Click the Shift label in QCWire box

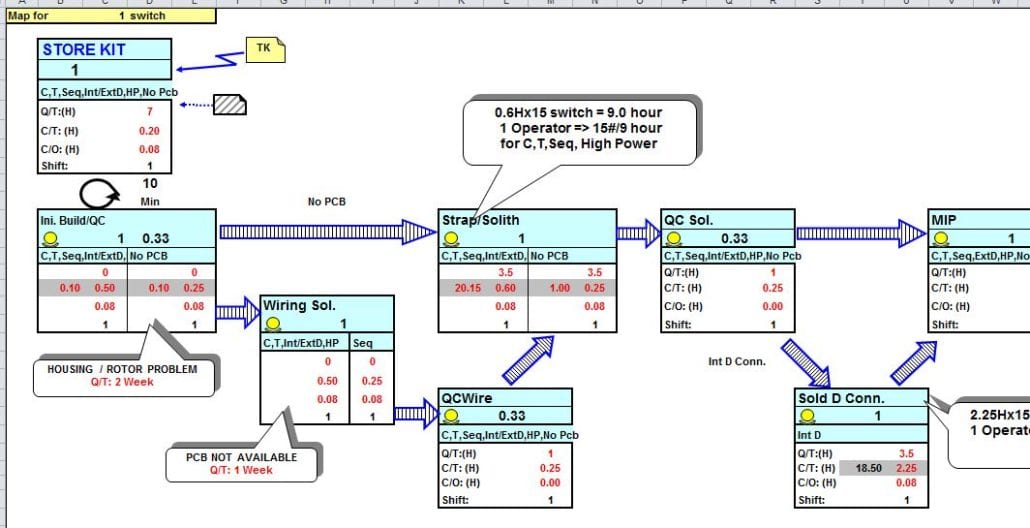click(456, 500)
